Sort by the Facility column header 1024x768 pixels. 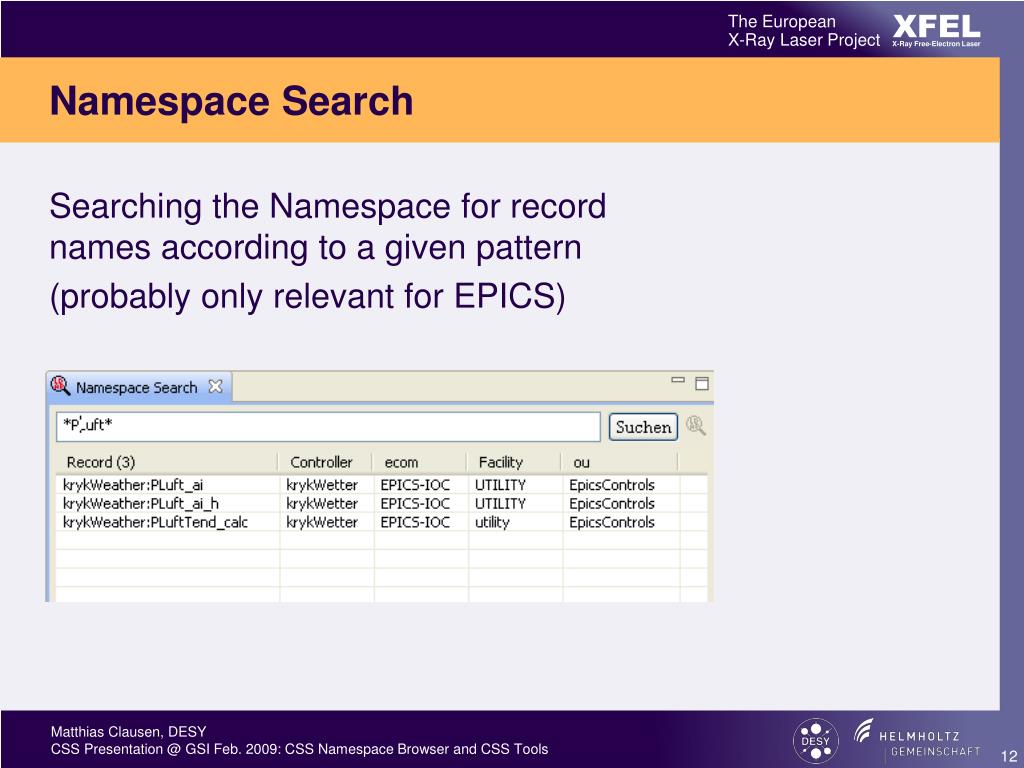514,462
